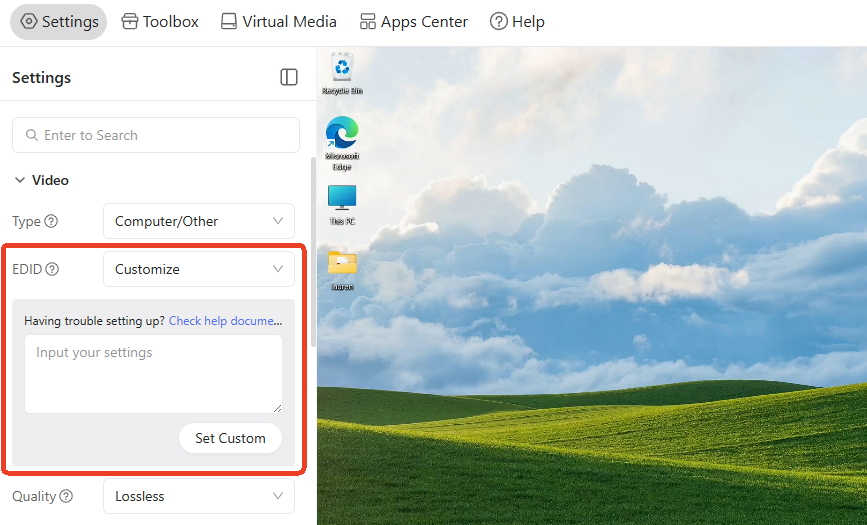Open the Toolbox menu
867x525 pixels.
(160, 22)
